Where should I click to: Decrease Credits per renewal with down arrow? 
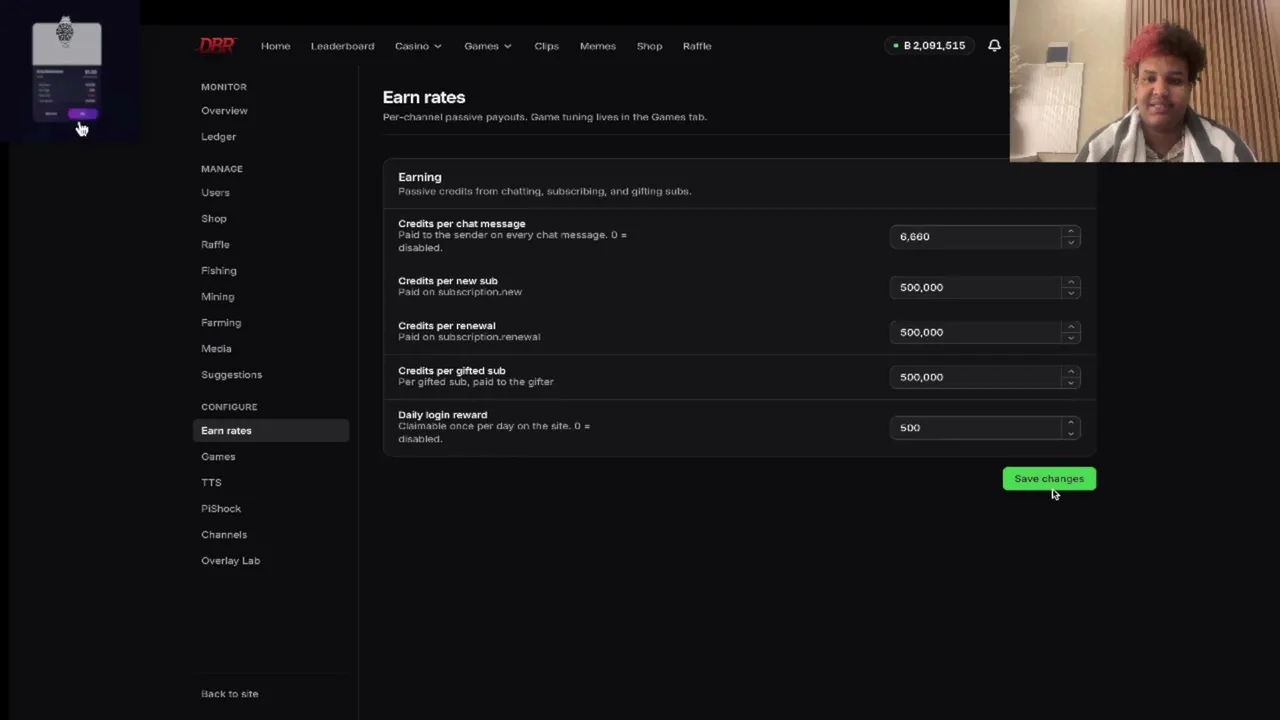pyautogui.click(x=1071, y=338)
